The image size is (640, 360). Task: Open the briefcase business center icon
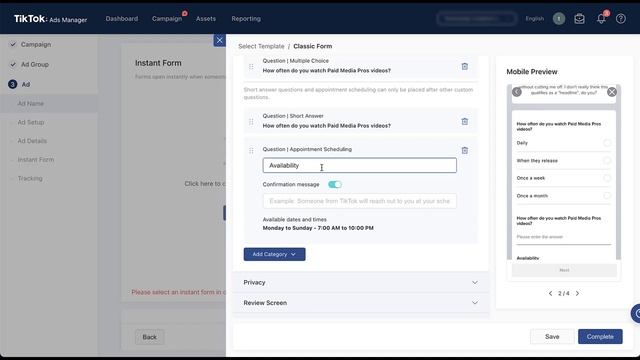579,19
